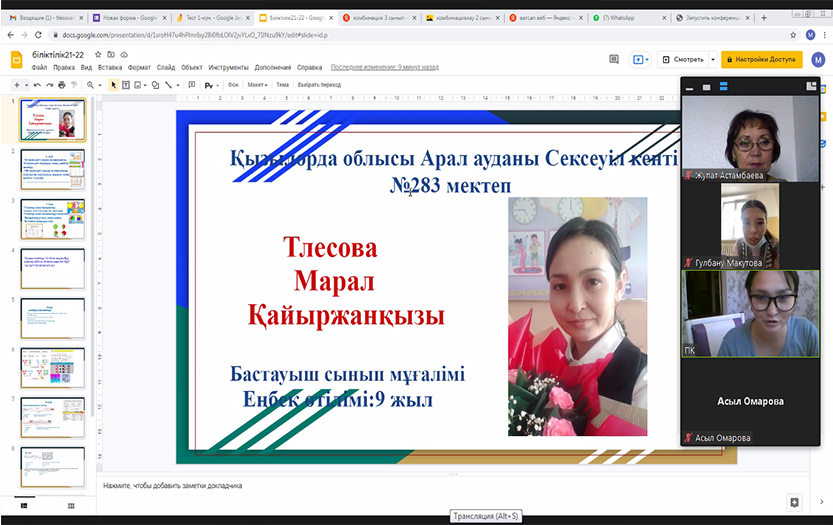Switch Zoom panel to single video view

tap(708, 88)
